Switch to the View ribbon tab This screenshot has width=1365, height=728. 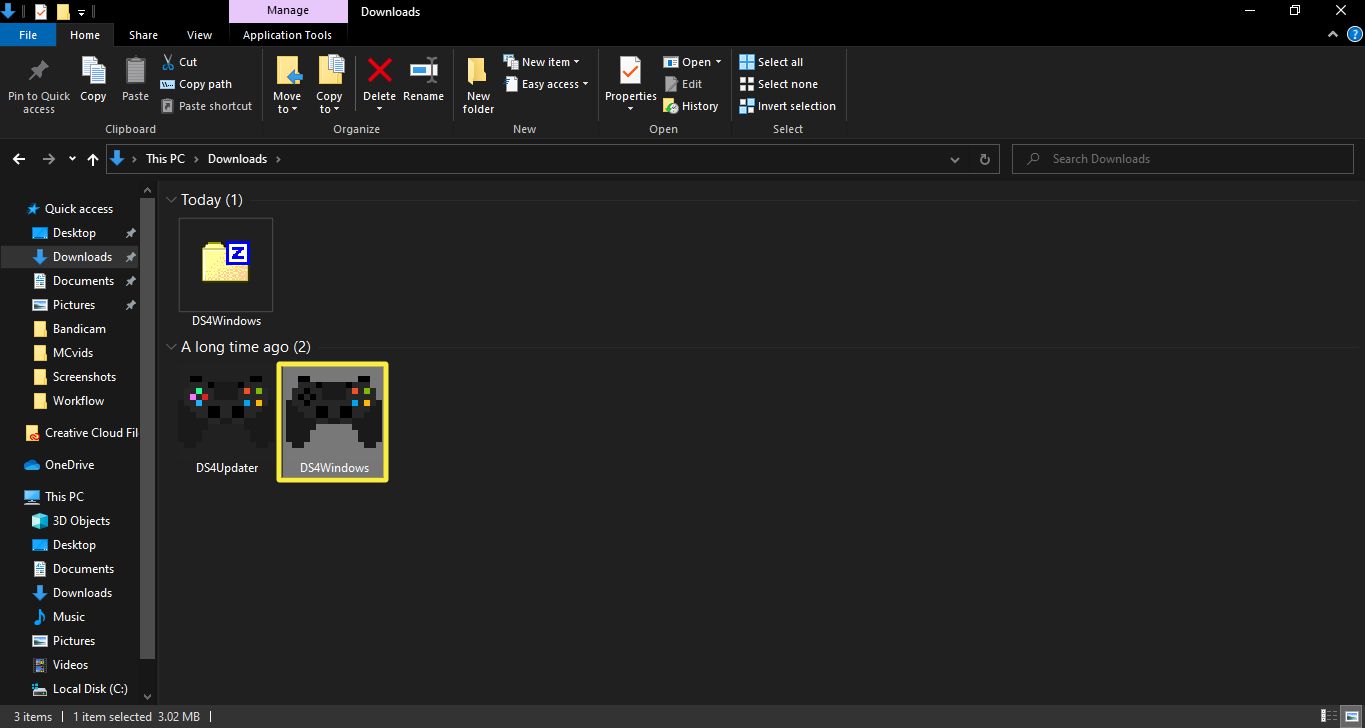coord(200,35)
